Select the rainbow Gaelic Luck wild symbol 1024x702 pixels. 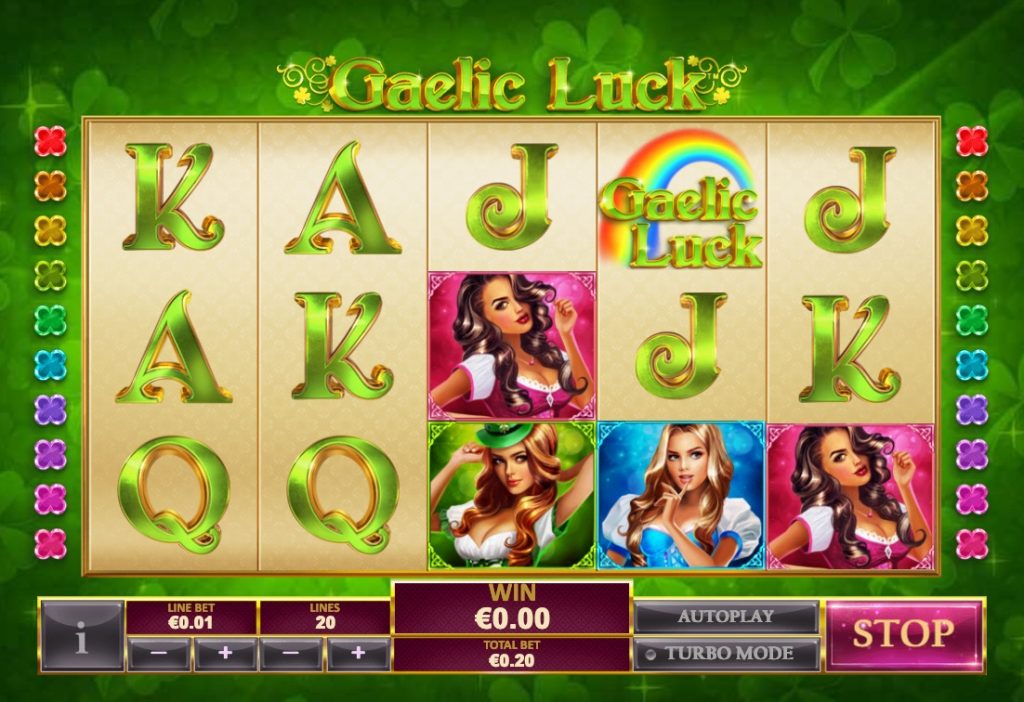pyautogui.click(x=681, y=198)
